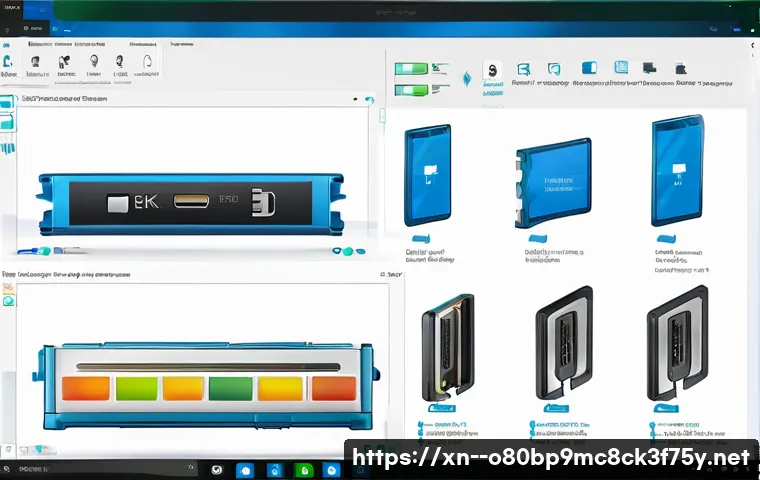Adjust the blue-teal slider below upper device preview
The width and height of the screenshot is (760, 480).
[x=34, y=251]
